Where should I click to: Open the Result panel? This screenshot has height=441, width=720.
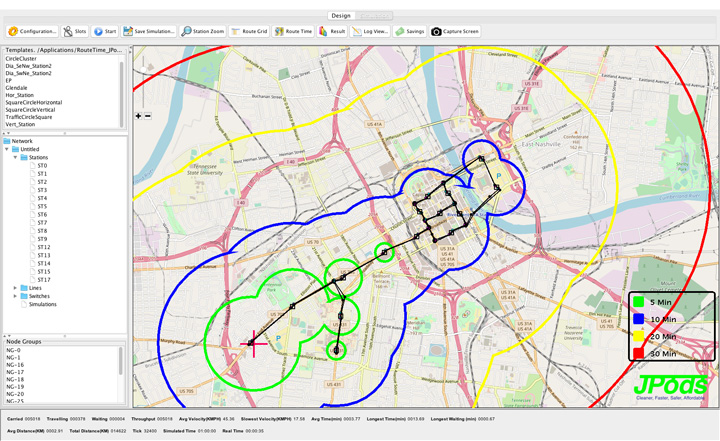tap(332, 32)
